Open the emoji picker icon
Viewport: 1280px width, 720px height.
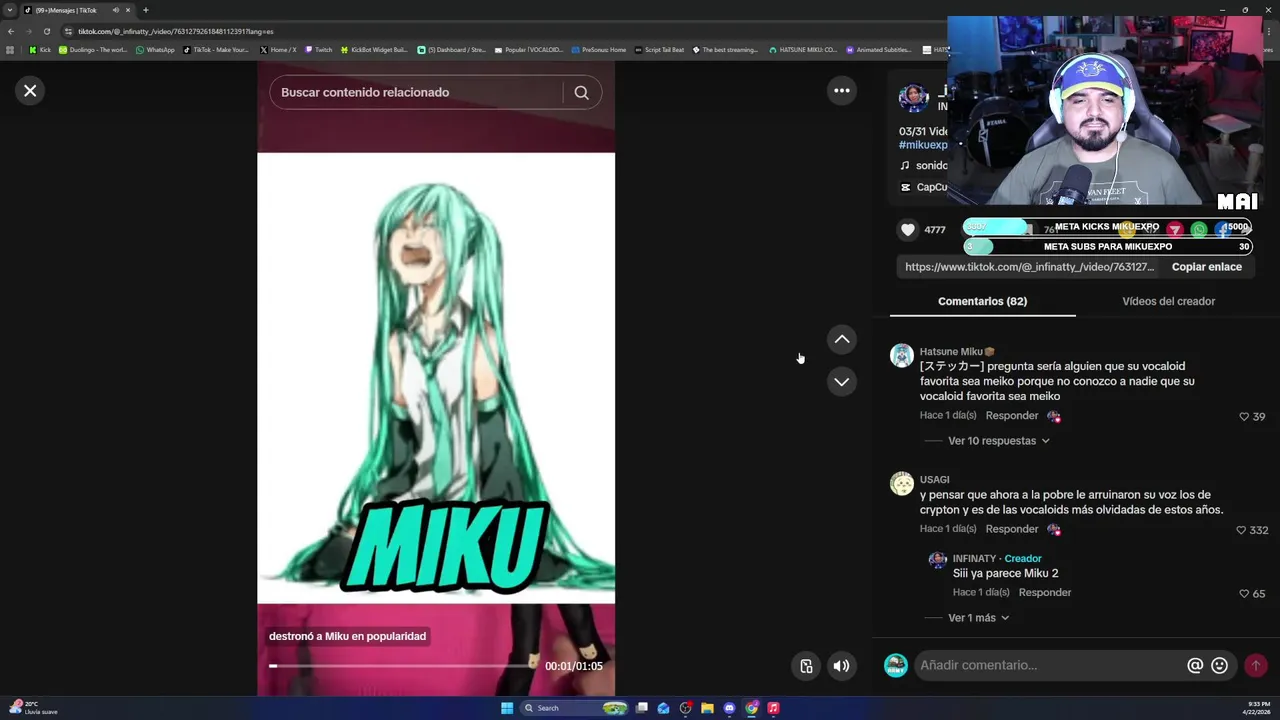tap(1219, 666)
